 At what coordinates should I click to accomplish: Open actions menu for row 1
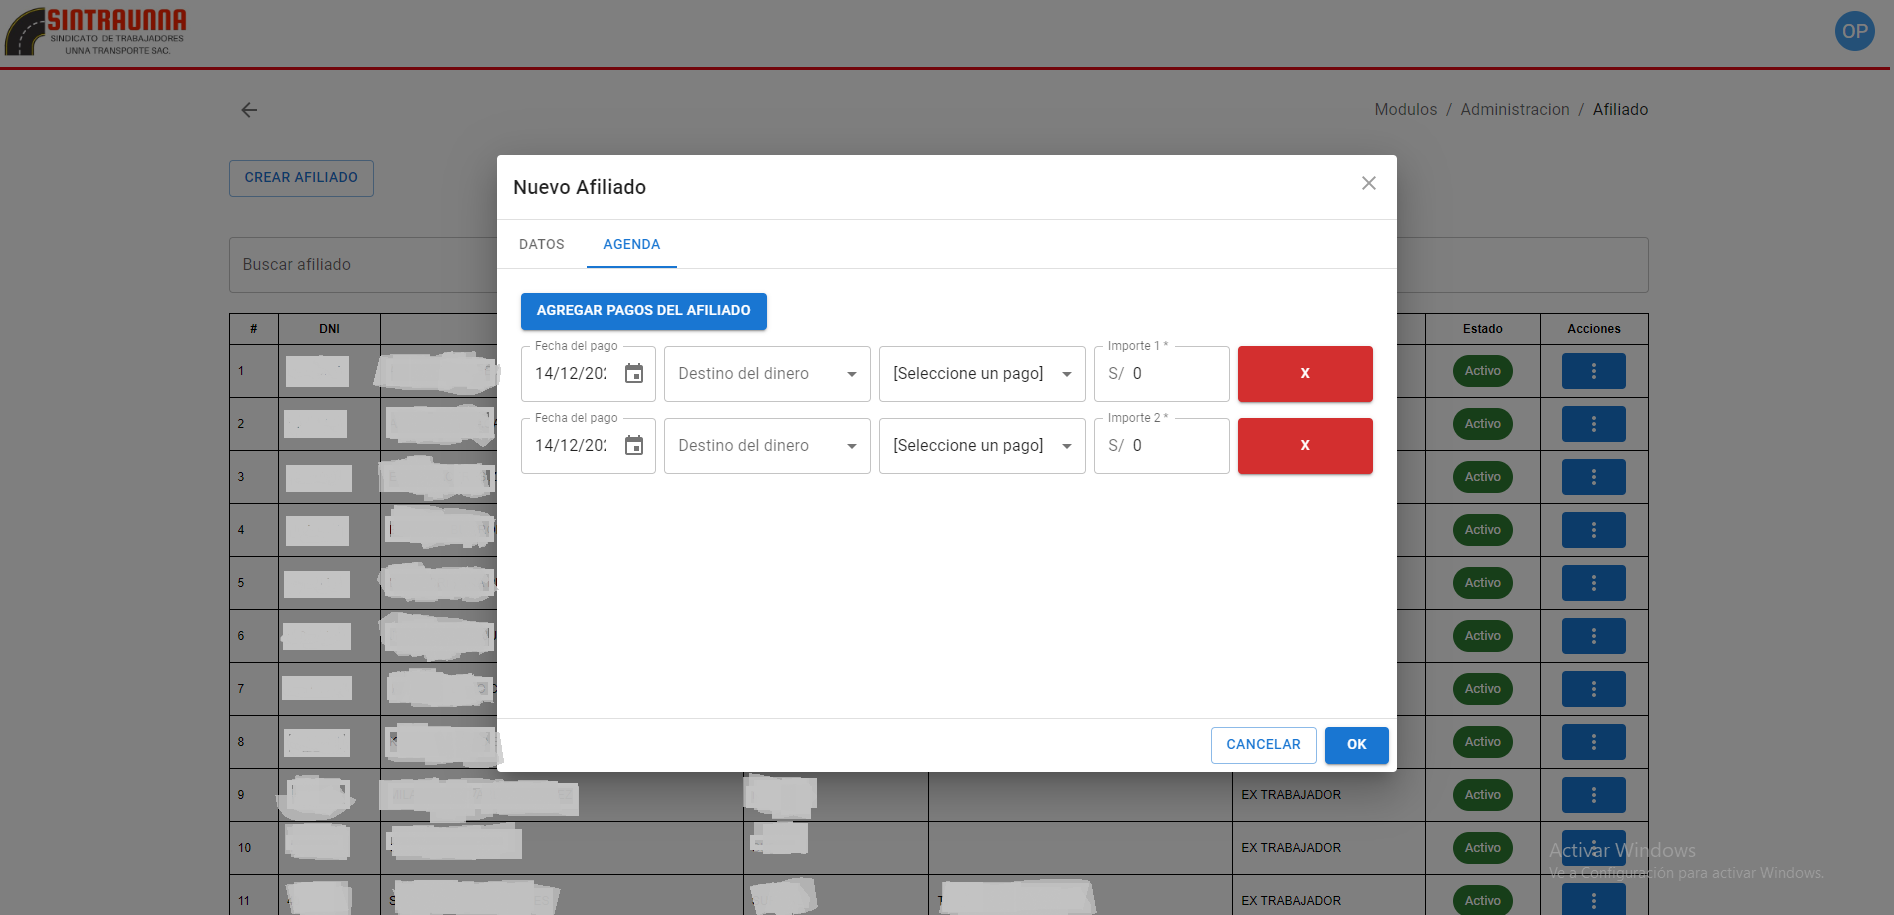1593,371
